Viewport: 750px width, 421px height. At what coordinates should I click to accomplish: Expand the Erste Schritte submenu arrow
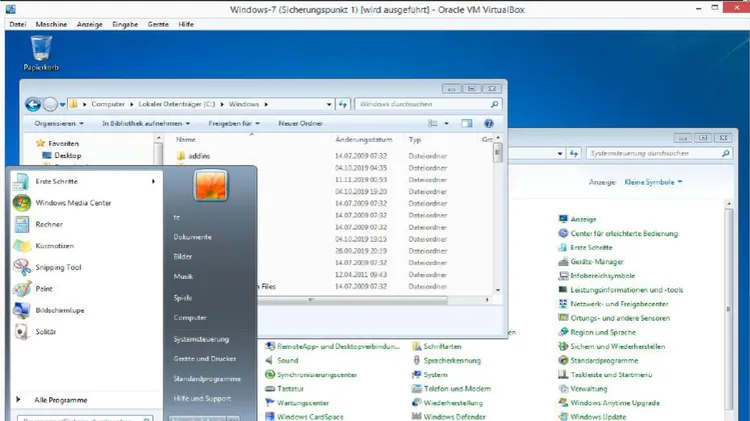coord(154,181)
